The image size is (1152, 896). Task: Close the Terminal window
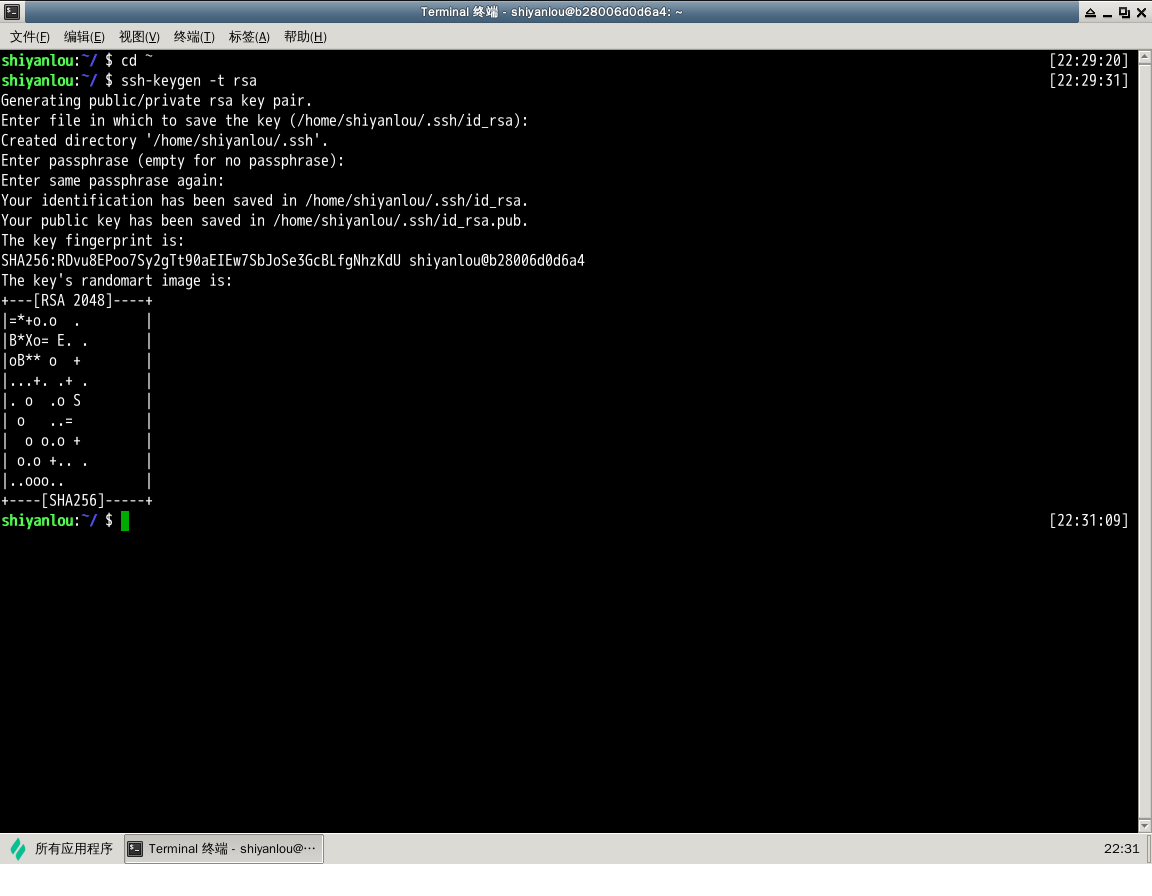1141,12
